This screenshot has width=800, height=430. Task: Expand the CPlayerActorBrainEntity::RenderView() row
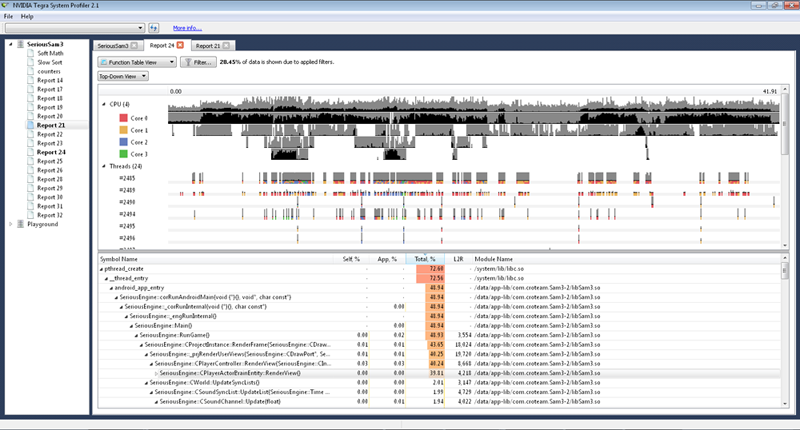(156, 373)
